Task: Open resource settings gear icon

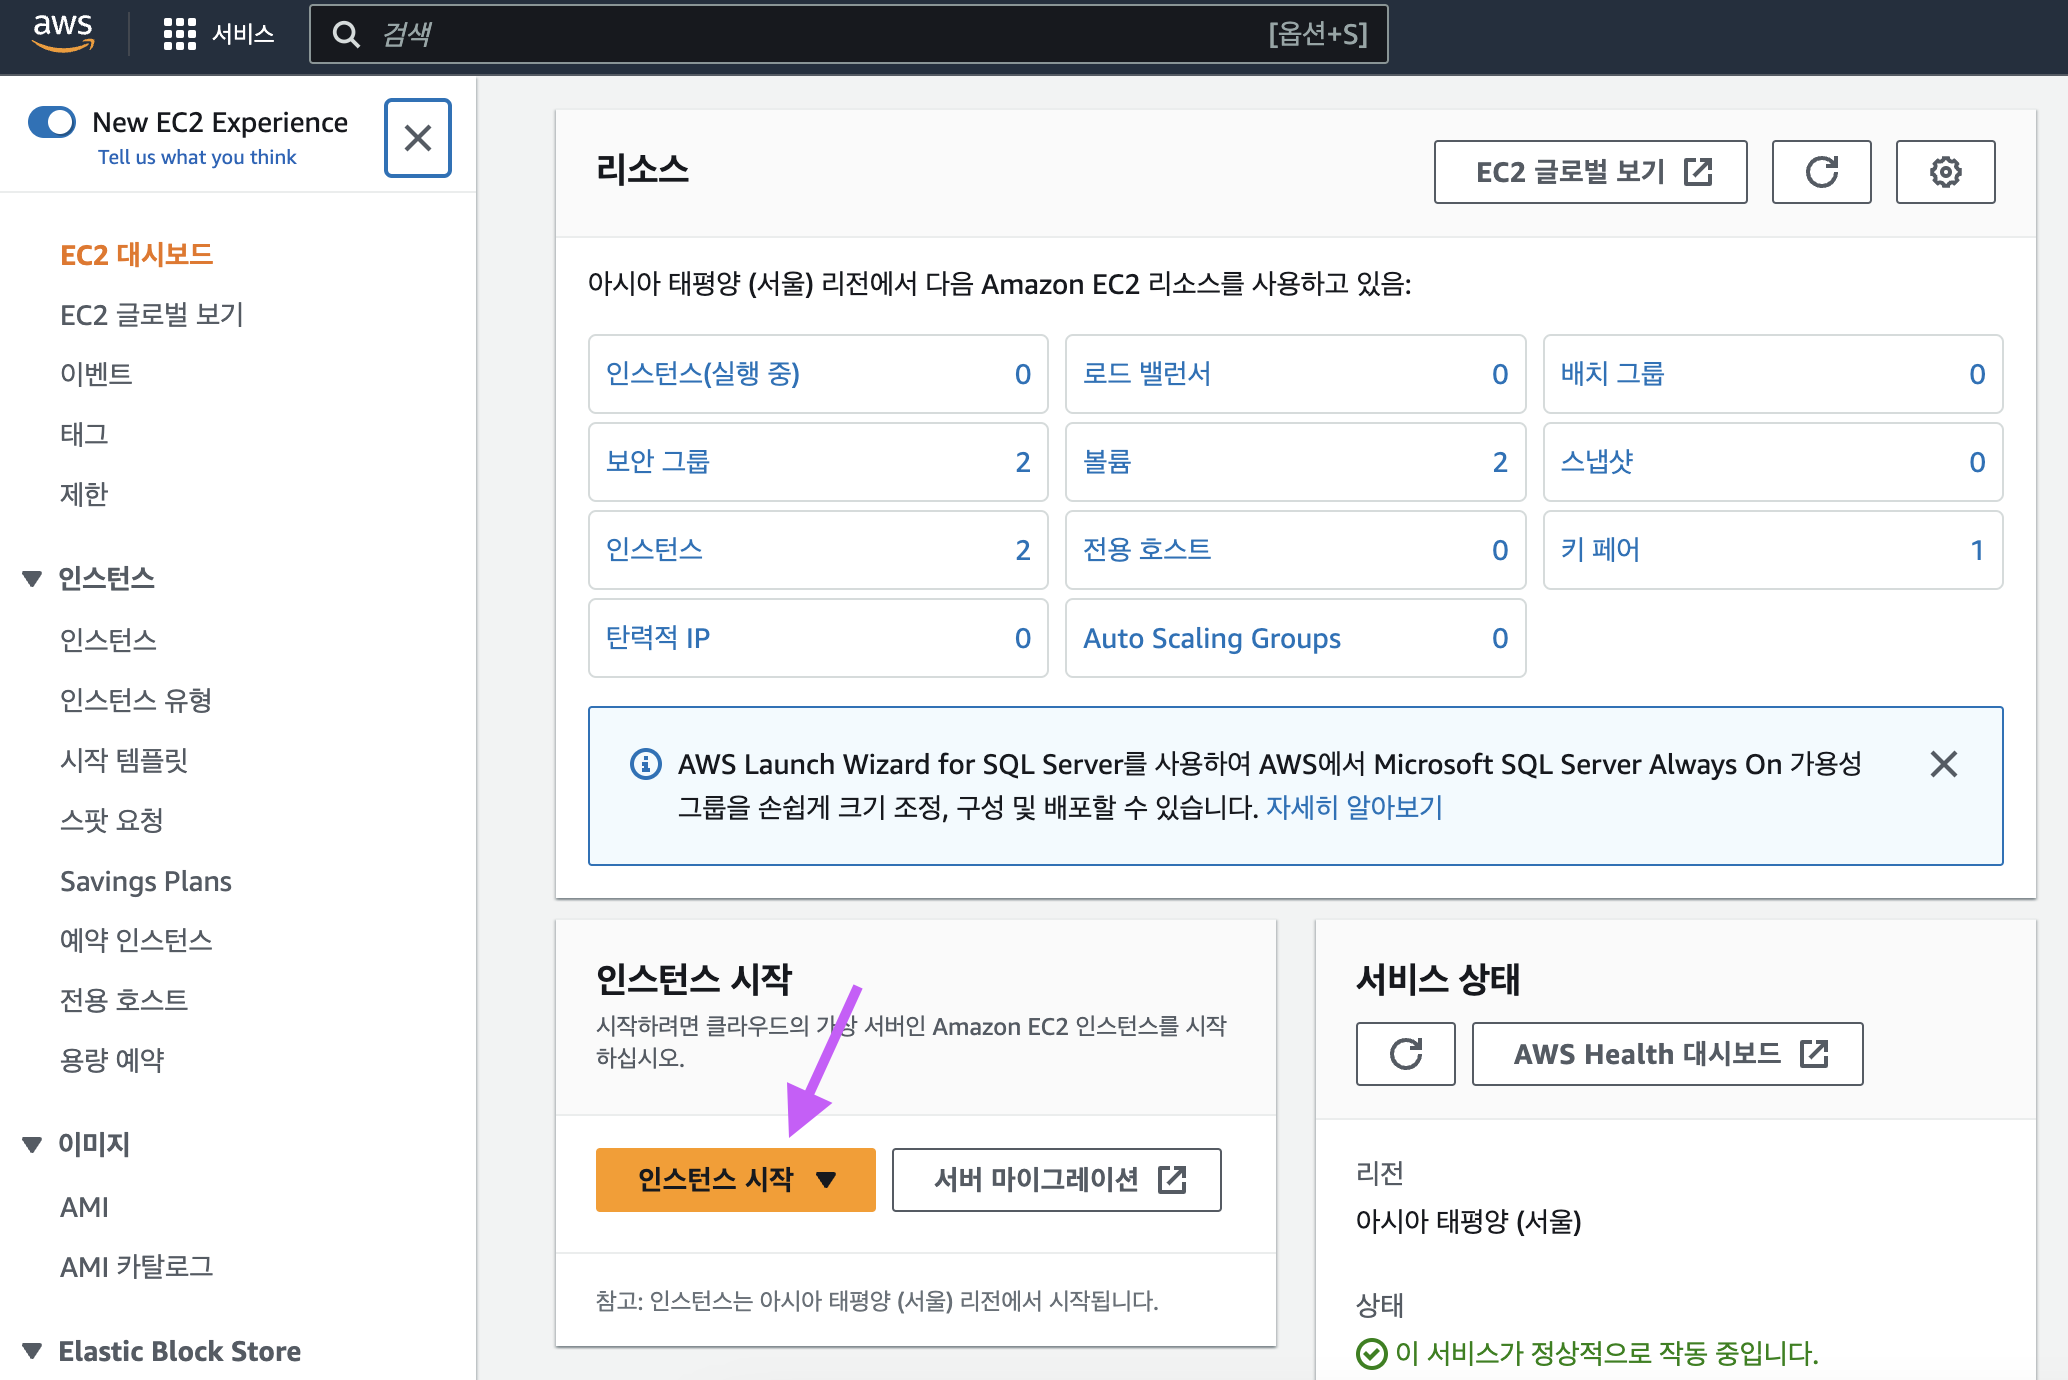Action: pyautogui.click(x=1945, y=172)
